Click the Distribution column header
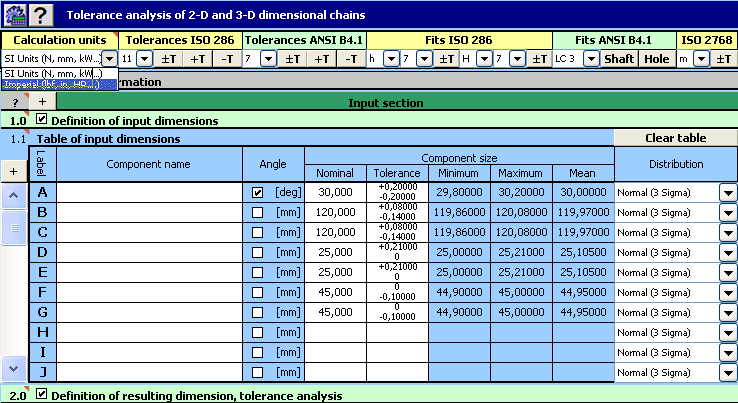 coord(676,164)
